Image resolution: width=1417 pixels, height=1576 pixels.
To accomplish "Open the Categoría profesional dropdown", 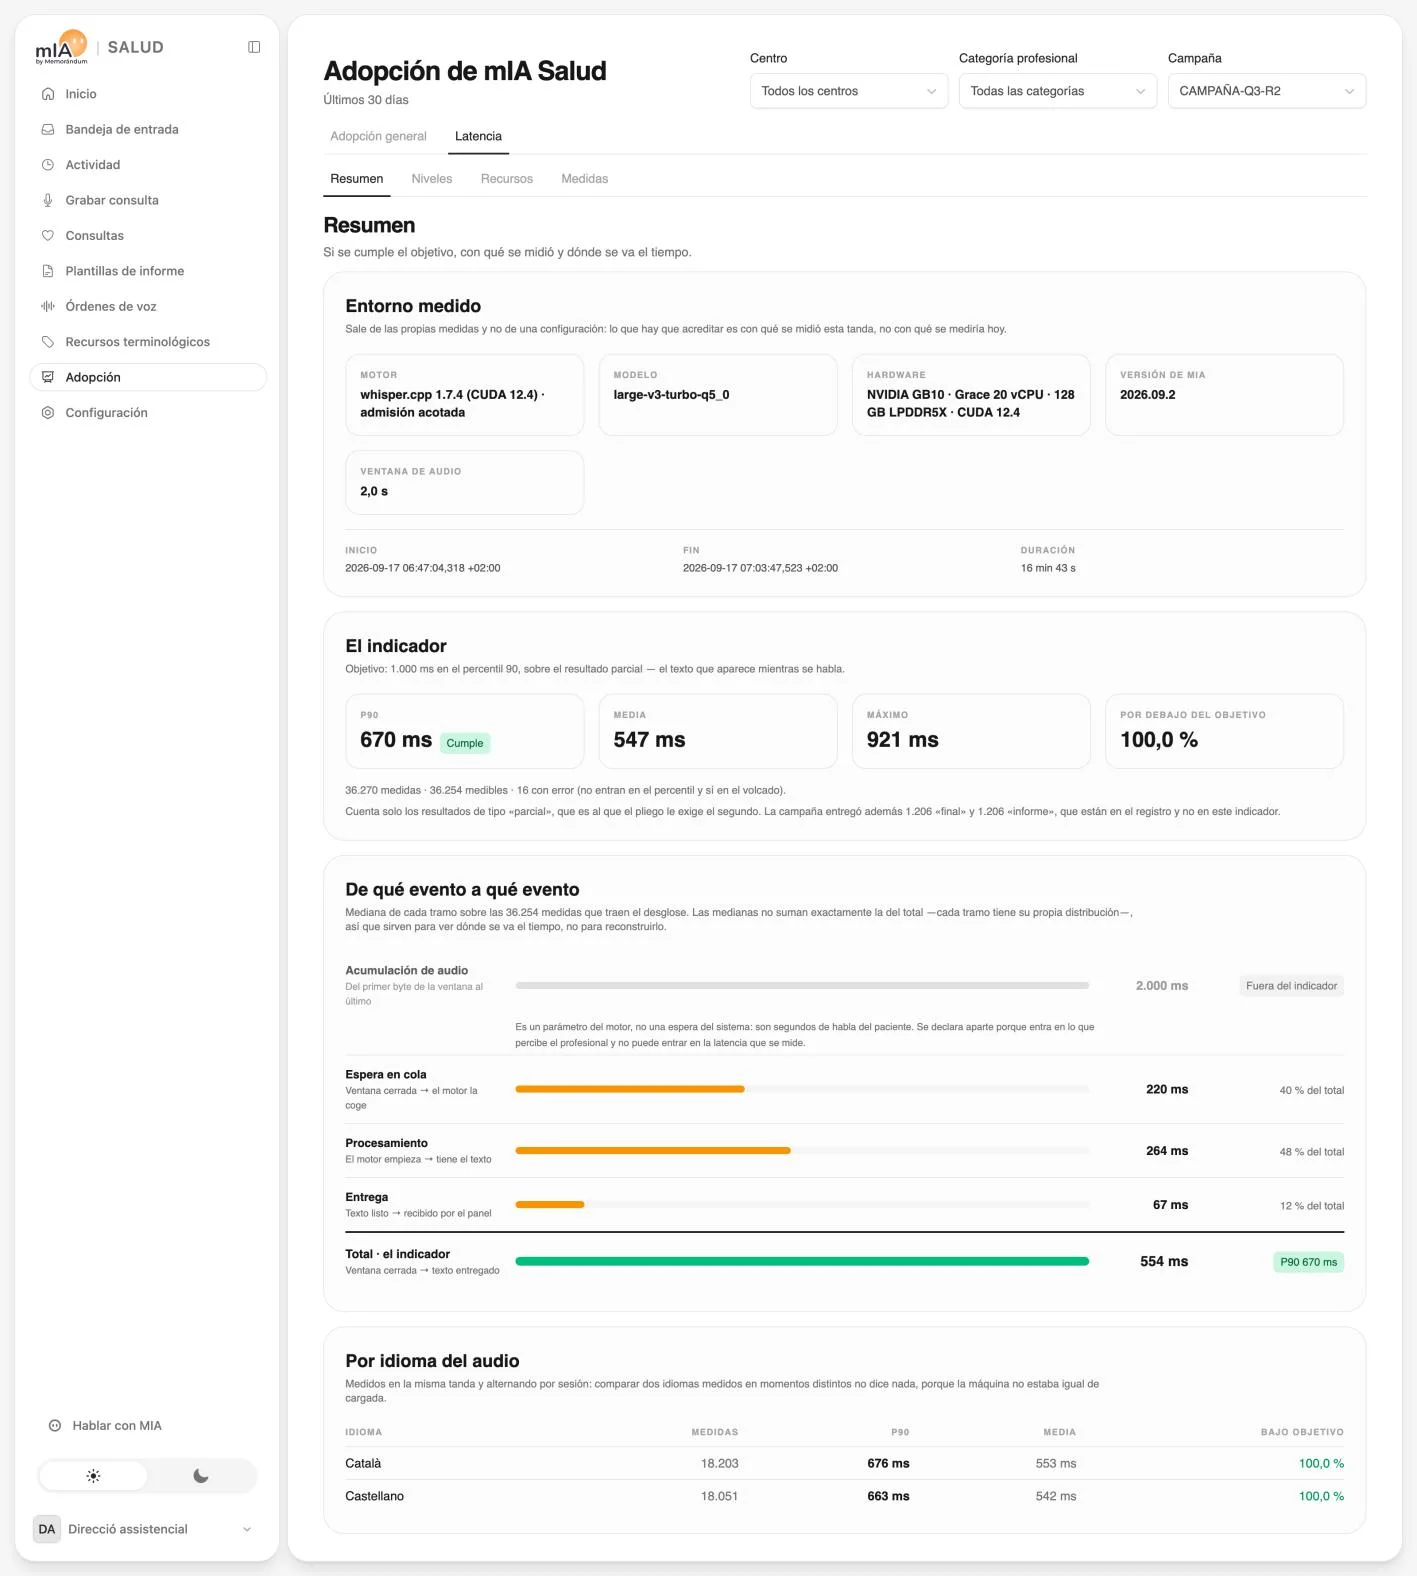I will [x=1058, y=91].
